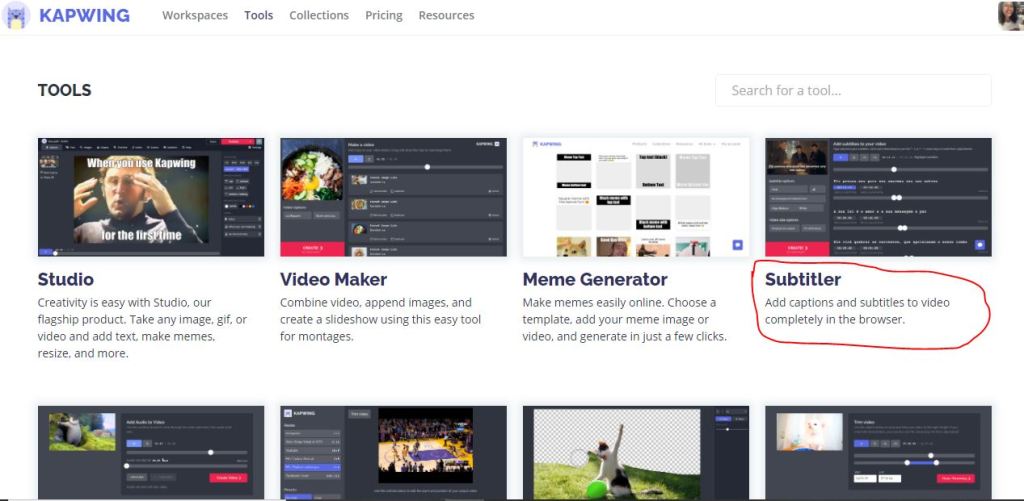Open the Pricing page link

coord(383,16)
